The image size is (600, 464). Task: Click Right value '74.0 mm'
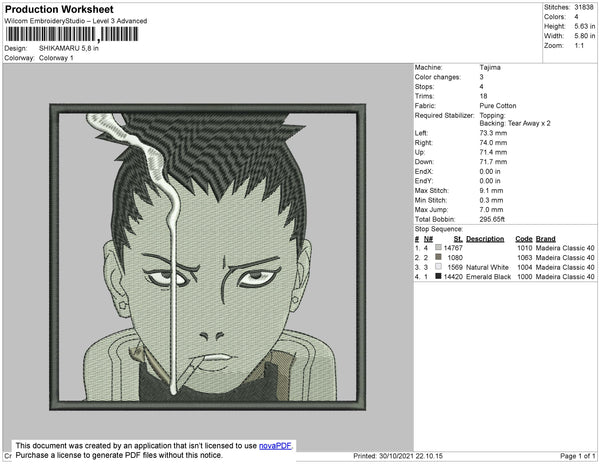493,143
